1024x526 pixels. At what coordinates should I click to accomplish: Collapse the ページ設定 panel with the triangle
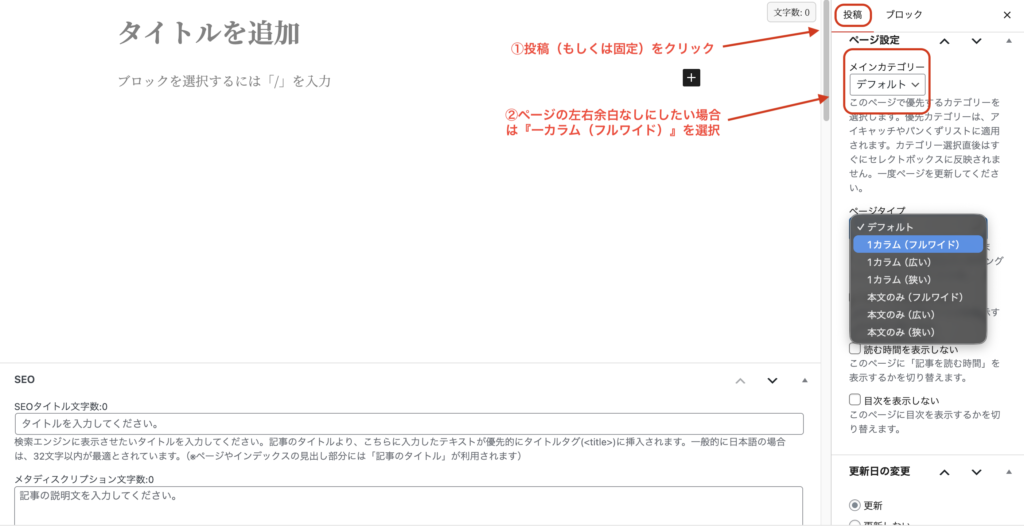click(x=1008, y=41)
